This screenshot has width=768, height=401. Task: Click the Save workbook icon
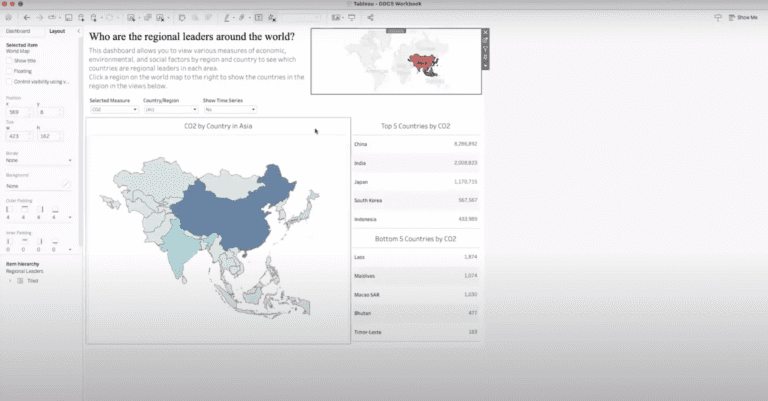(69, 18)
